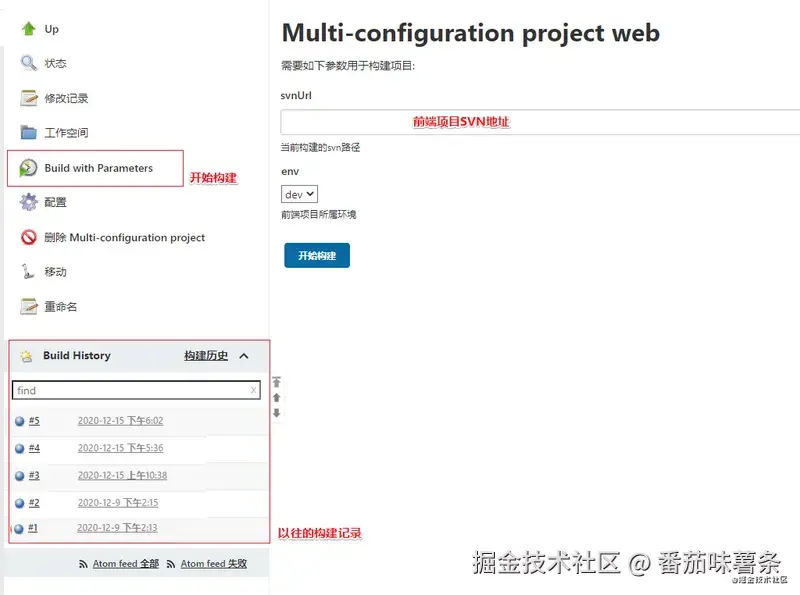Open build #3 link
The image size is (800, 595).
34,475
